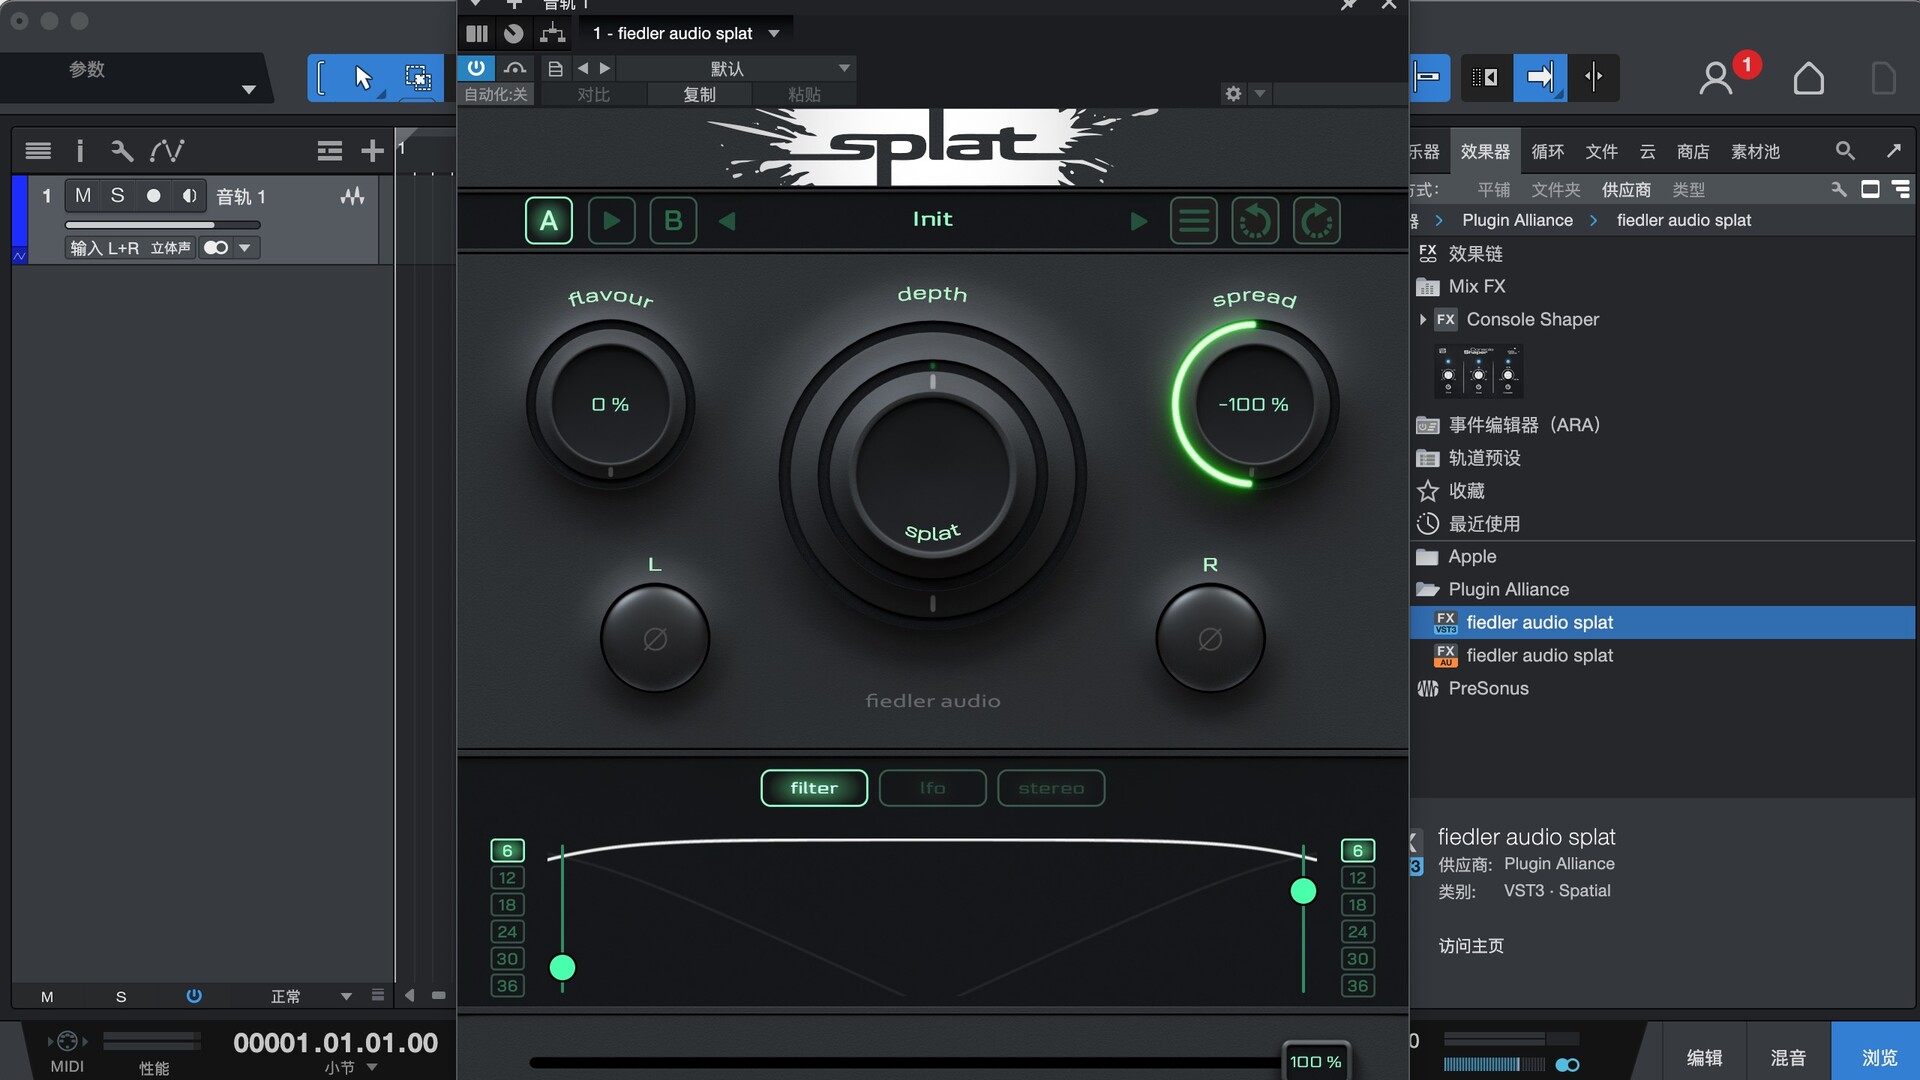Switch to the 文件 browser tab

click(x=1601, y=151)
